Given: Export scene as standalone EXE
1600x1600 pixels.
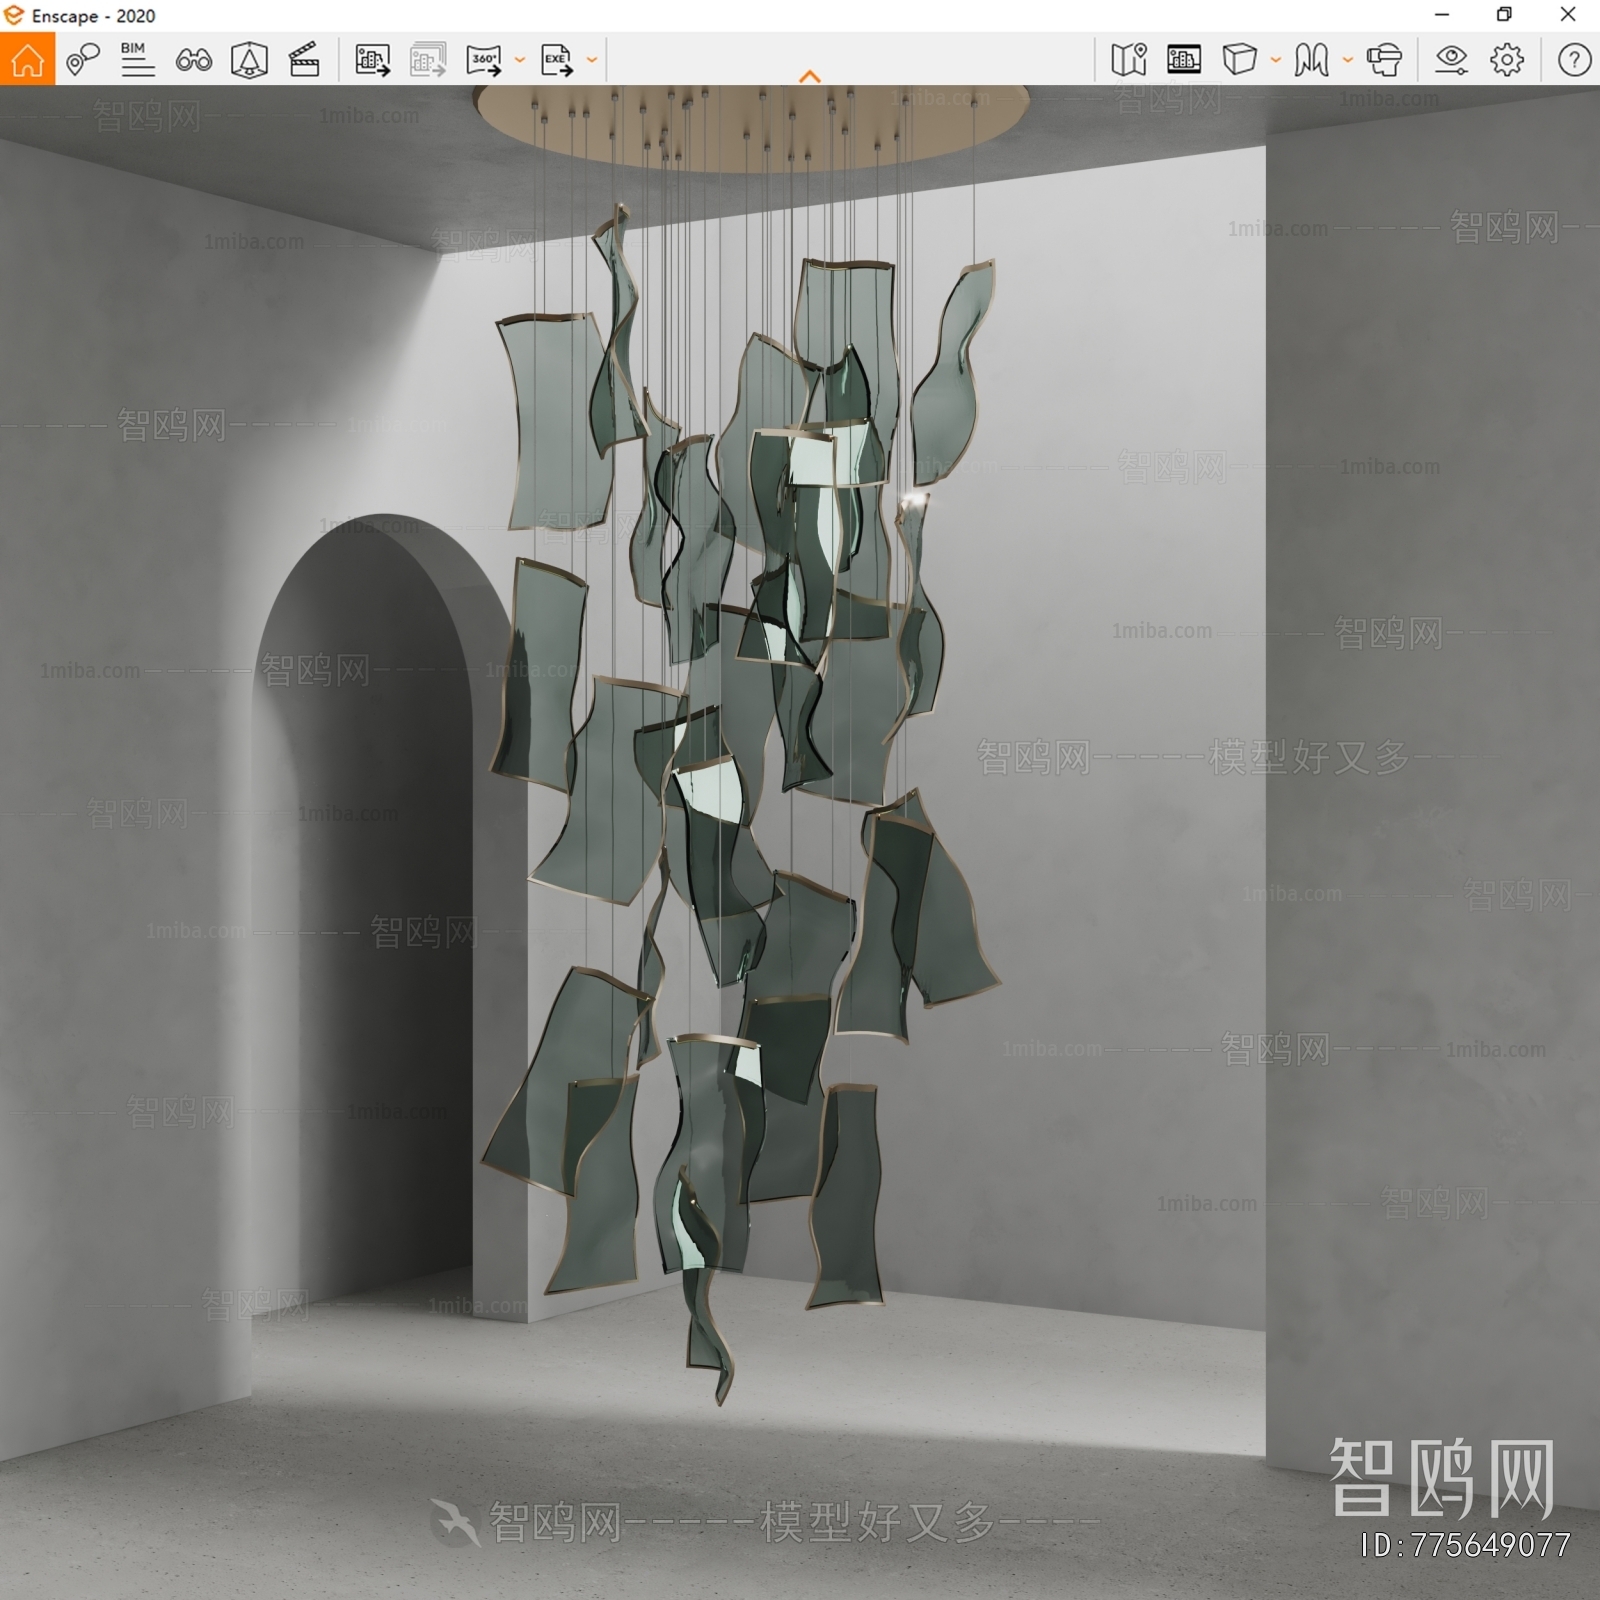Looking at the screenshot, I should [557, 60].
